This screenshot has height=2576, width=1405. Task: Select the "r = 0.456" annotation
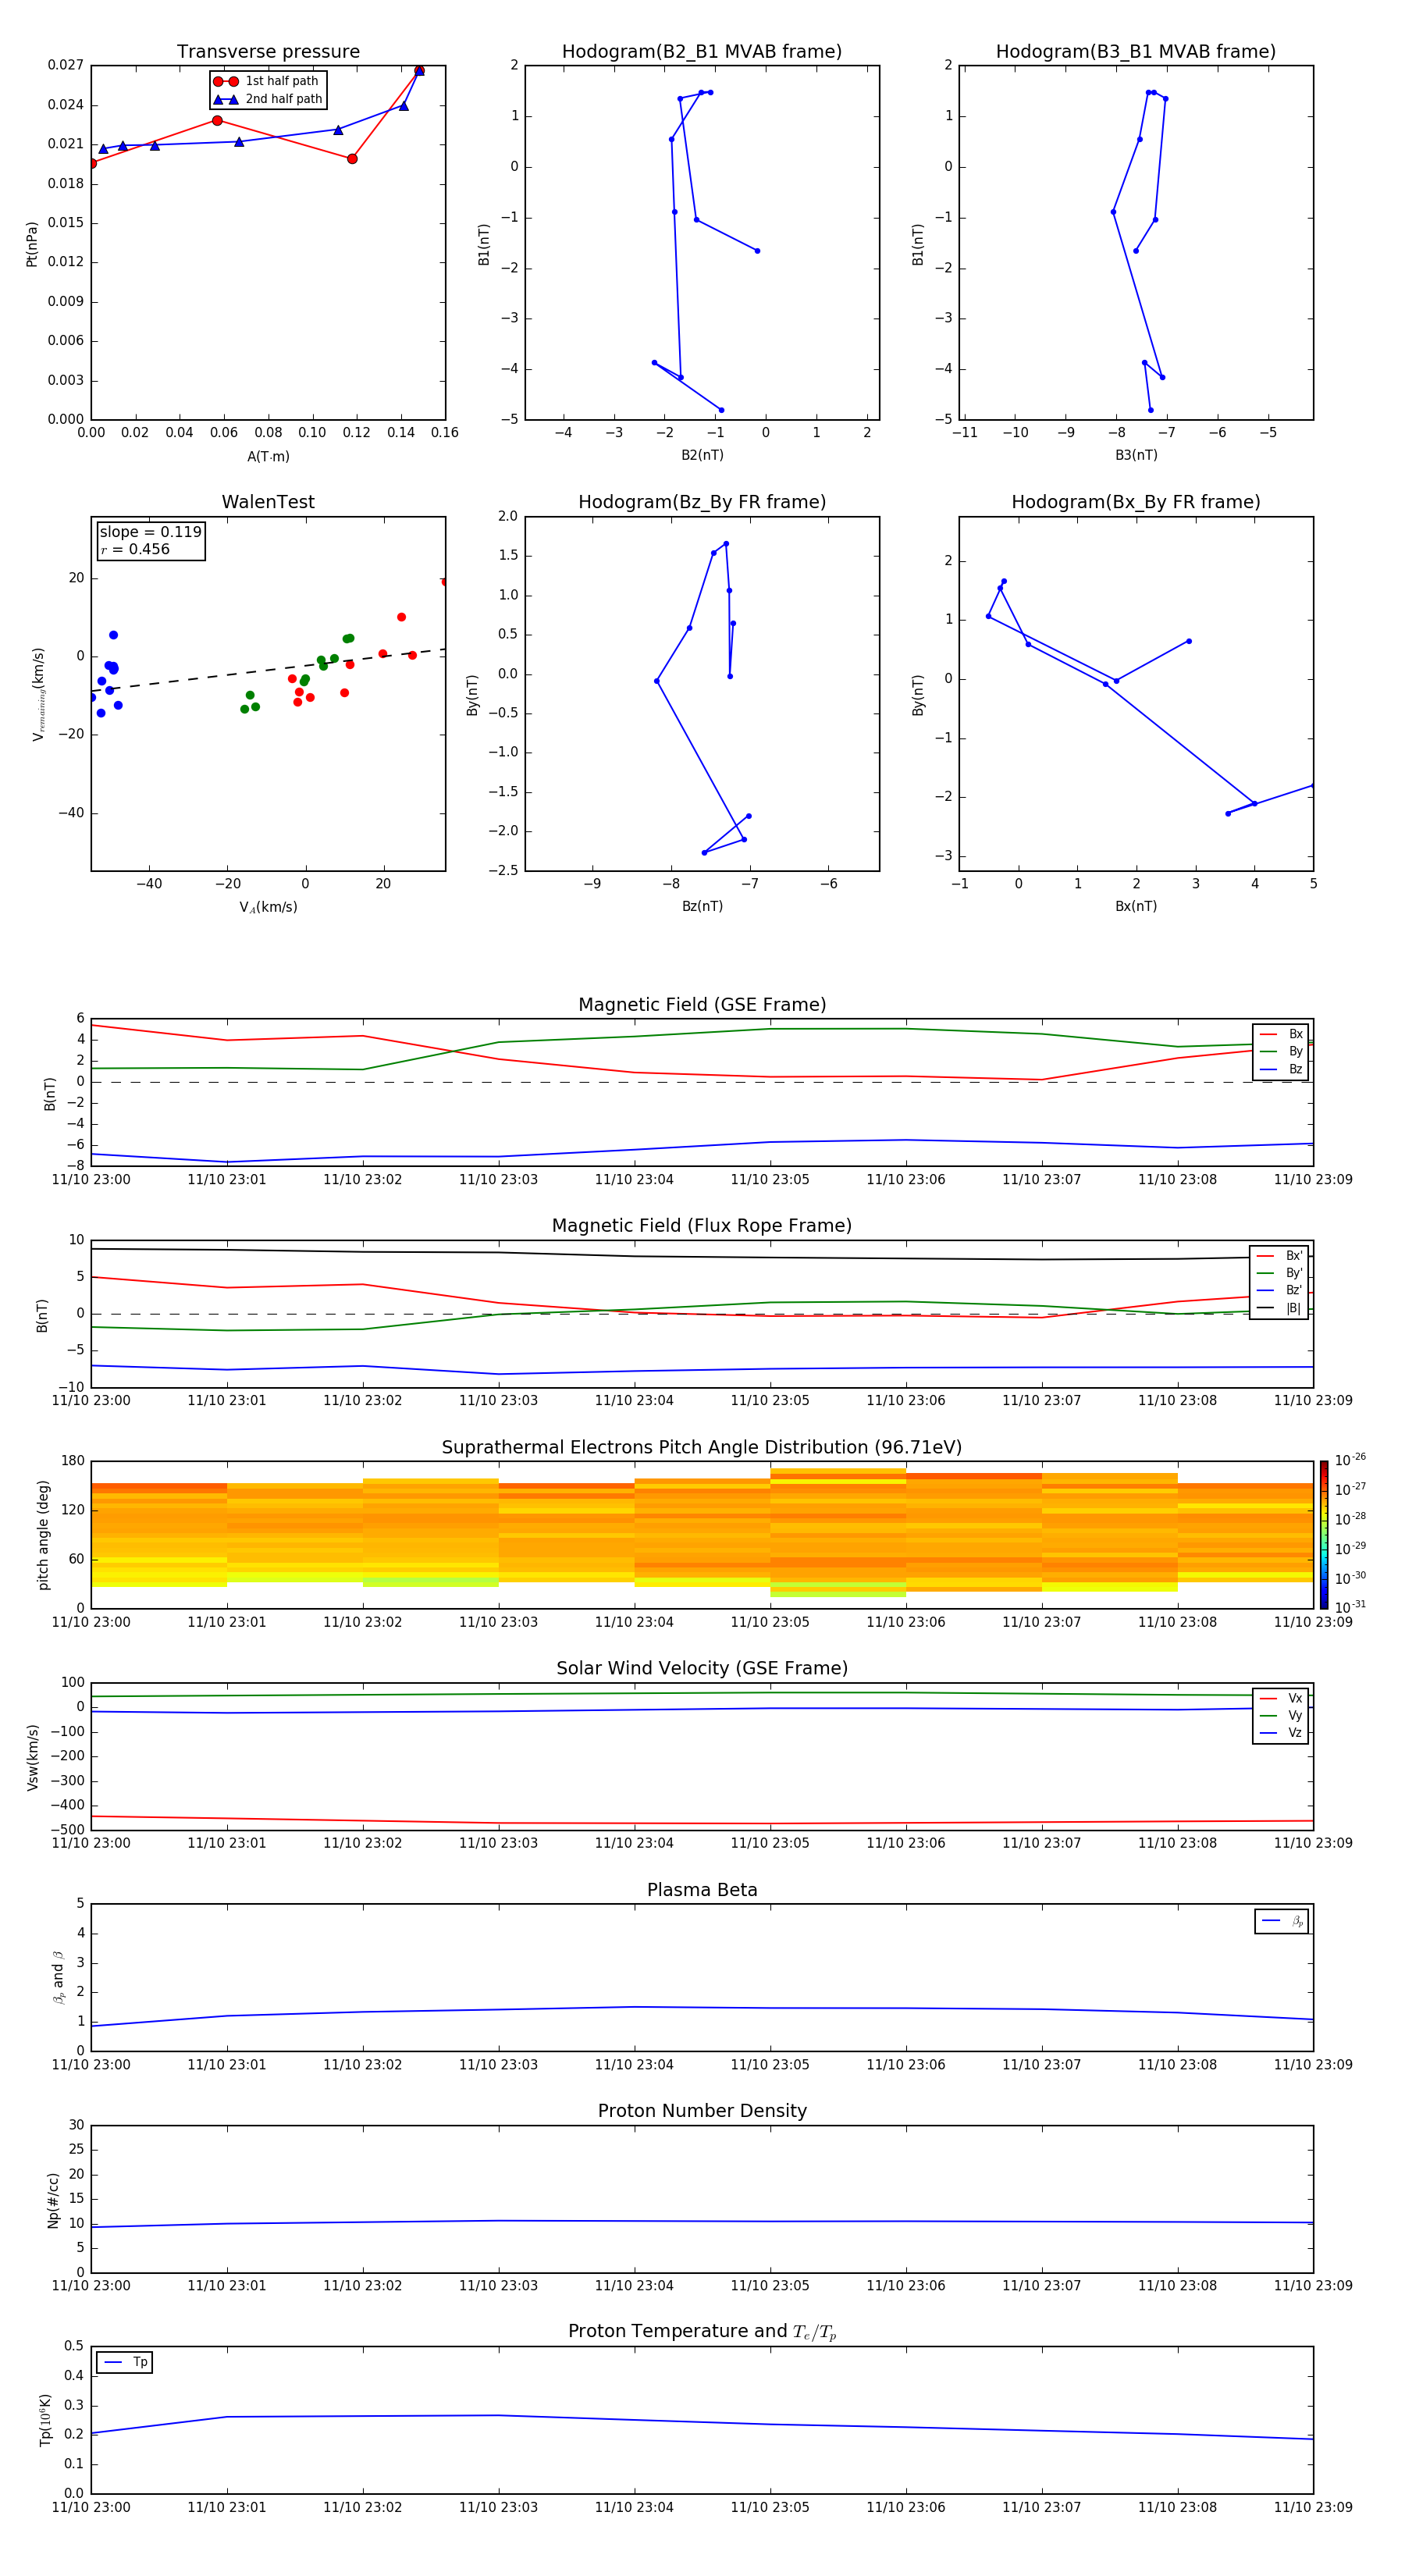click(135, 549)
